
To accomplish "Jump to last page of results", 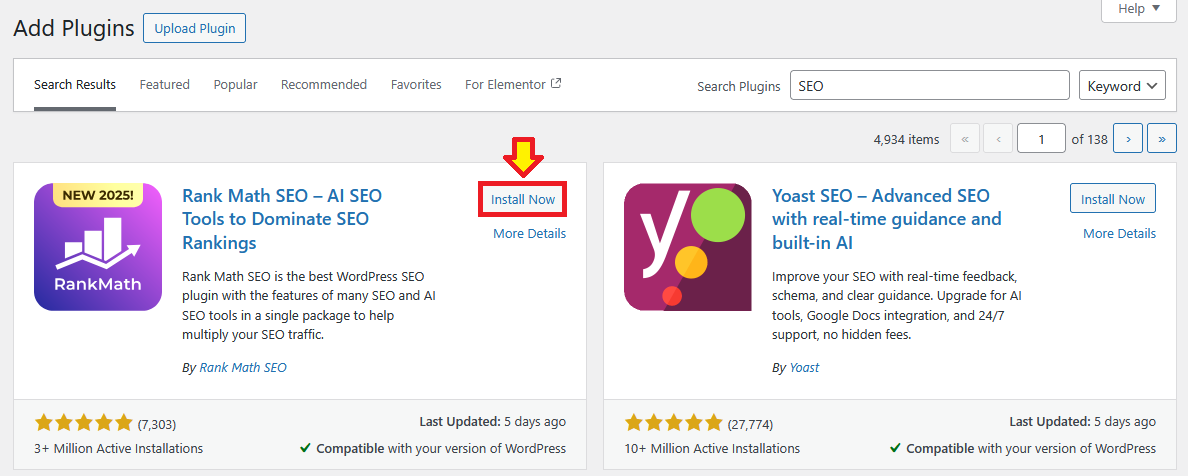I will point(1161,139).
